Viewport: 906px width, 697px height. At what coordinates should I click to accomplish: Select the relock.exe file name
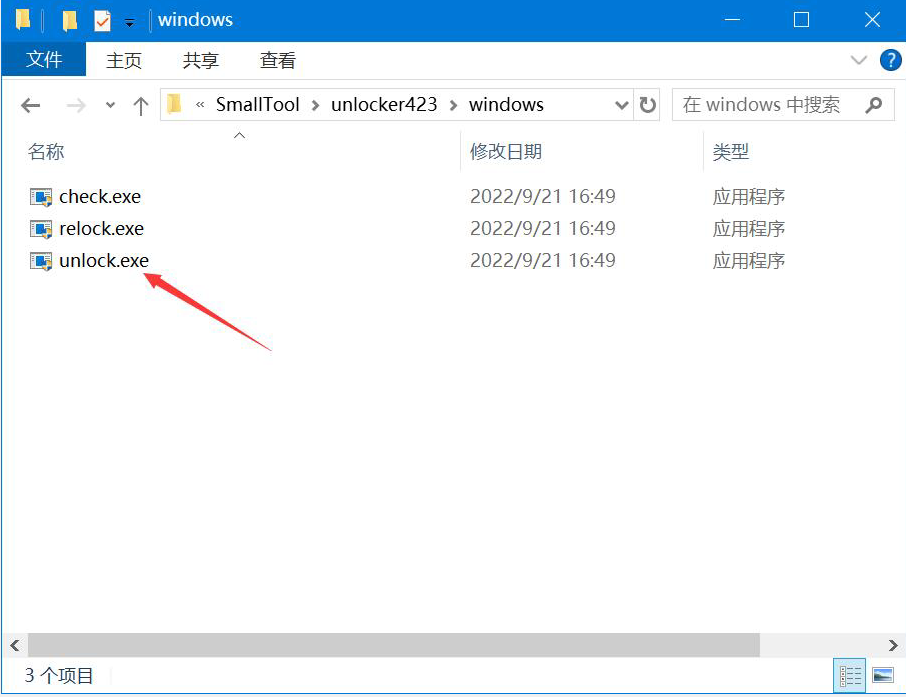tap(101, 228)
